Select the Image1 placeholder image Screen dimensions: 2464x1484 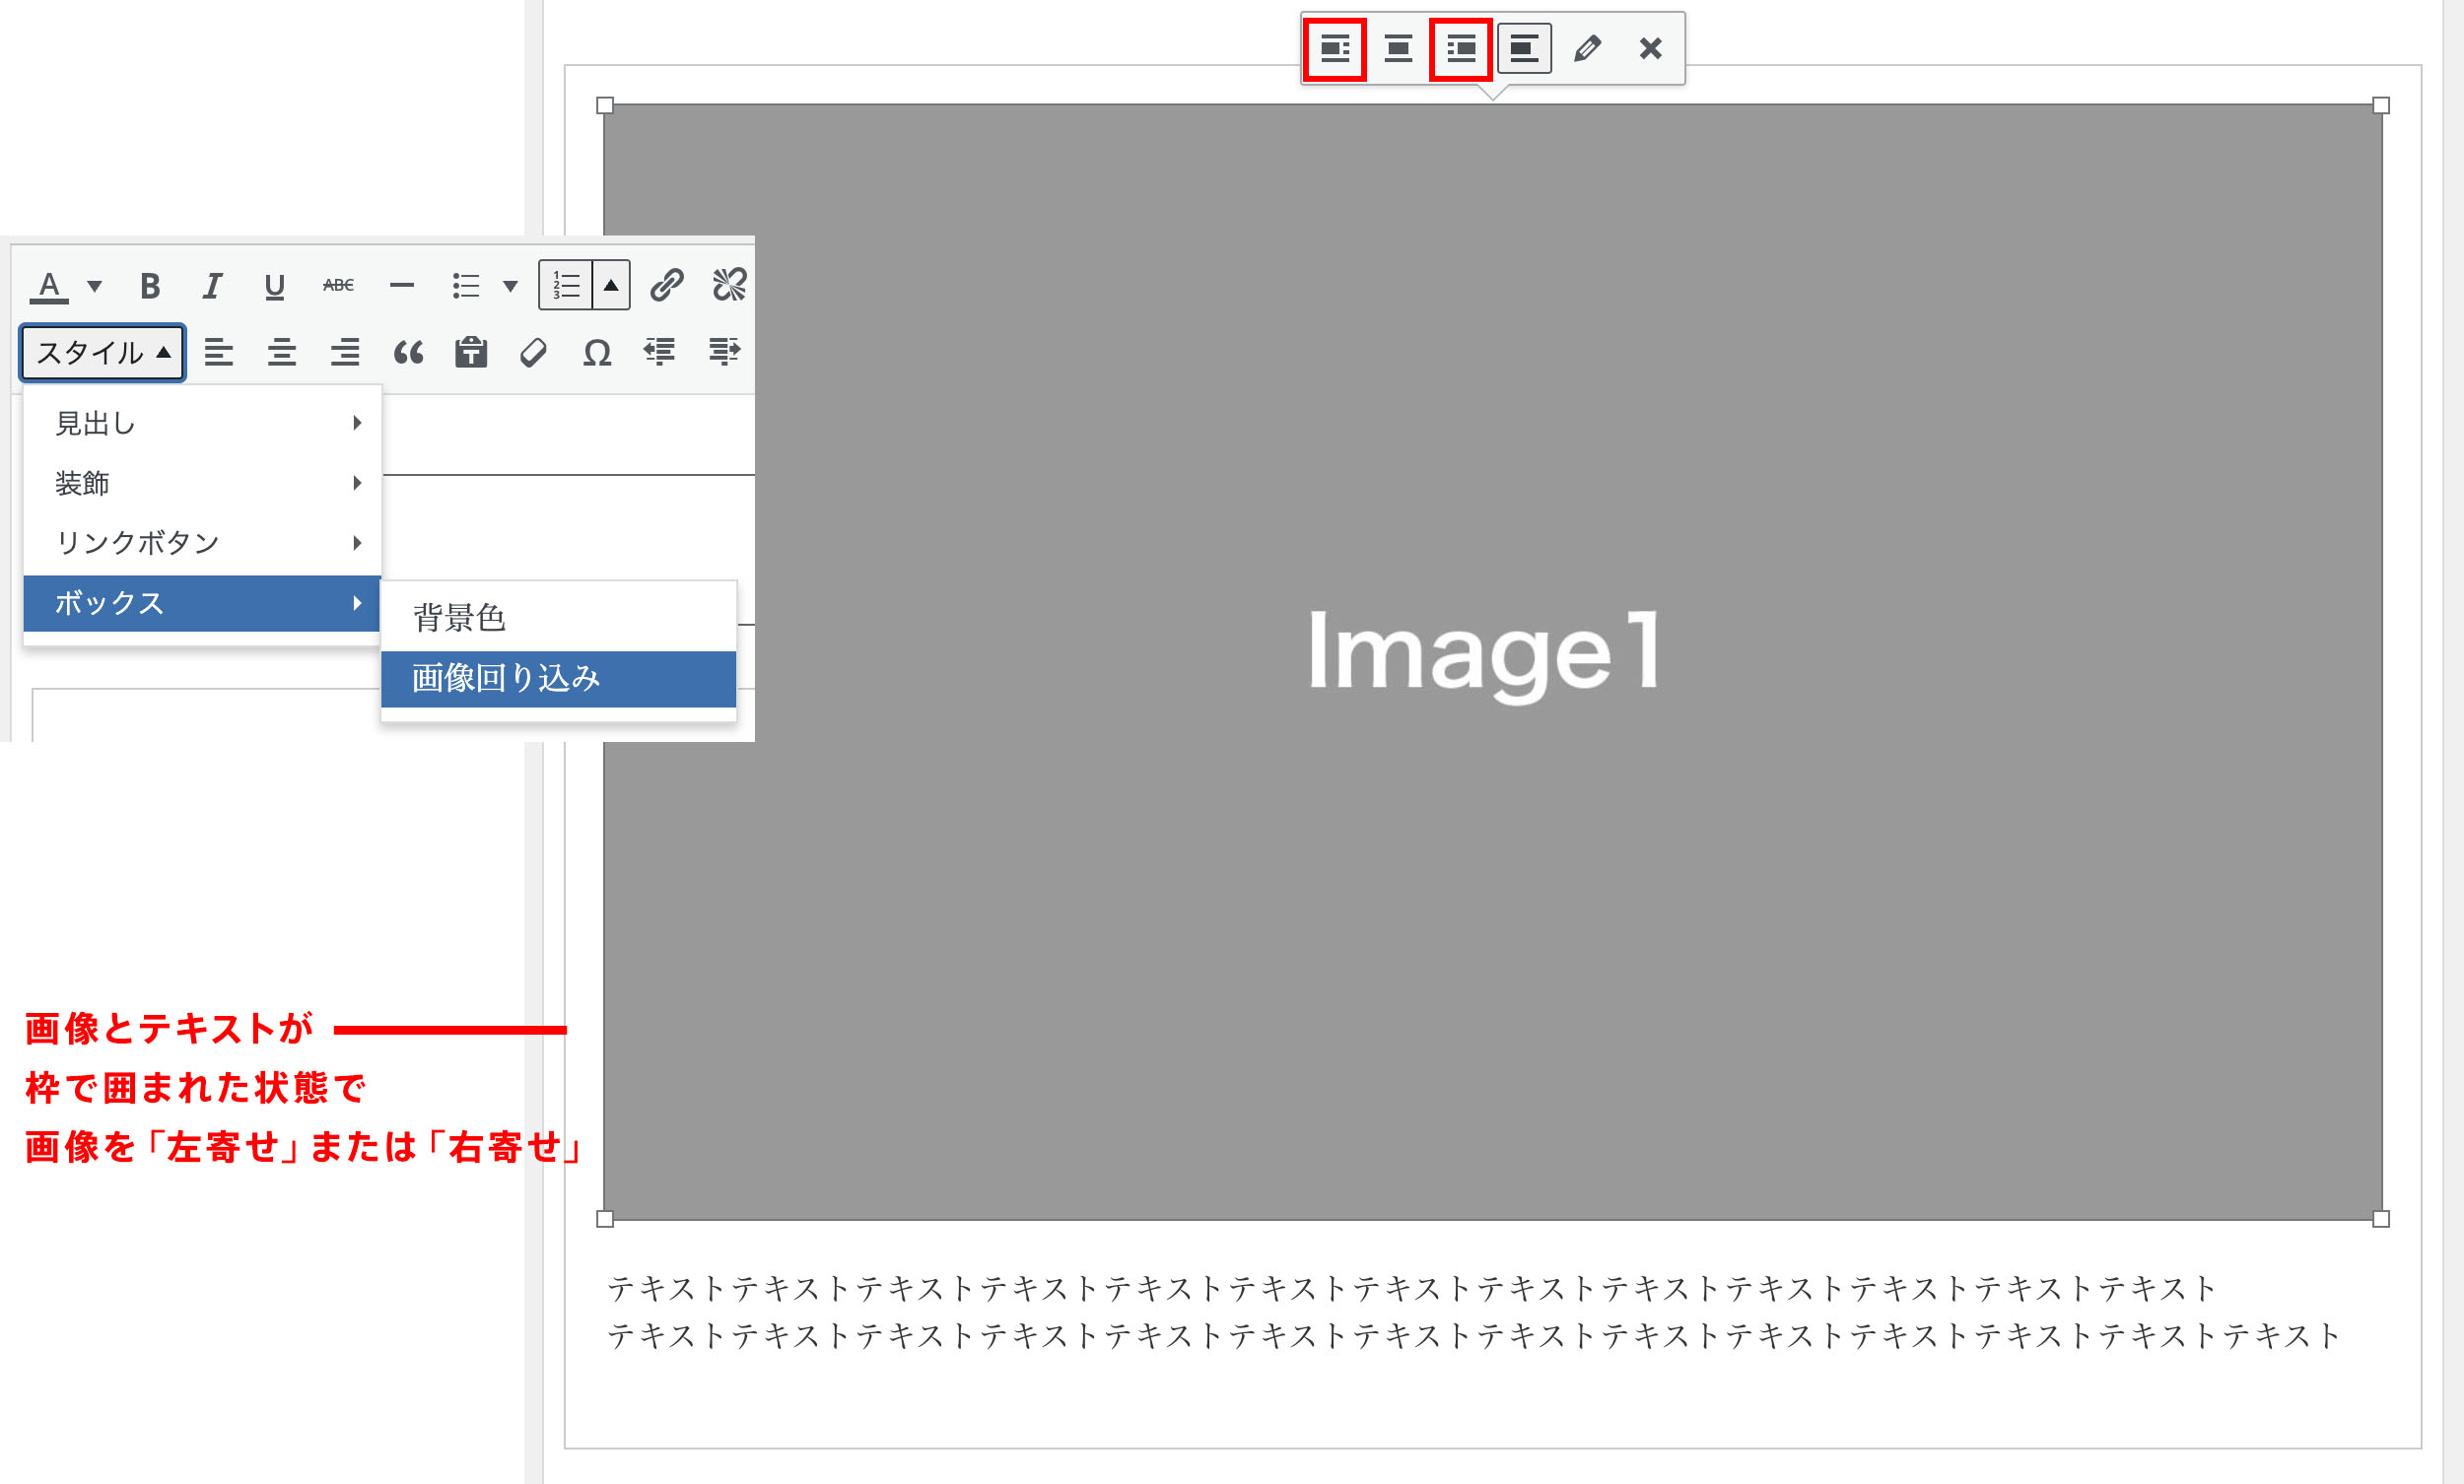coord(1490,660)
